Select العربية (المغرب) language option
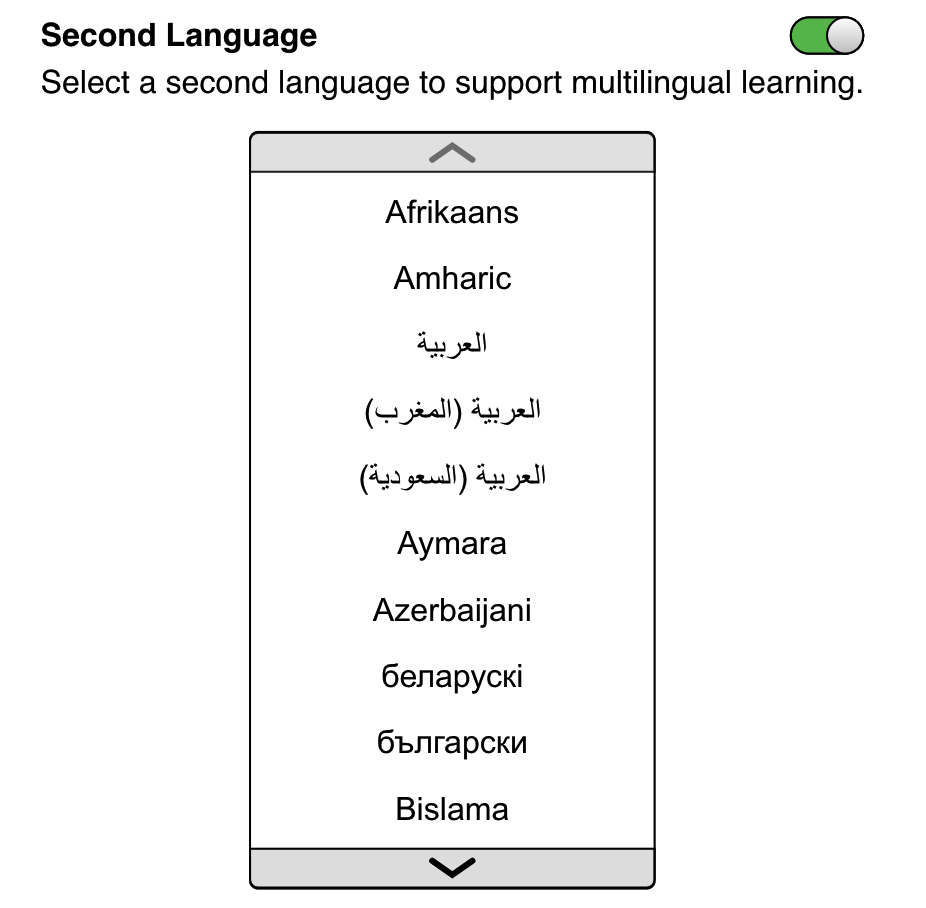Screen dimensions: 926x908 pyautogui.click(x=452, y=410)
